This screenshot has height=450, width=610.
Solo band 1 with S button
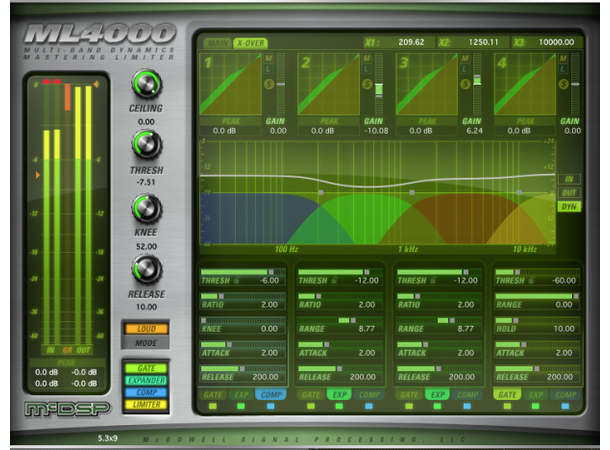click(269, 84)
